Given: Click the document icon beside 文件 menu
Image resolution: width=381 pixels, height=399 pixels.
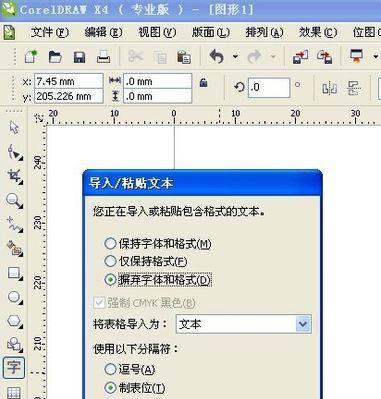Looking at the screenshot, I should click(9, 33).
